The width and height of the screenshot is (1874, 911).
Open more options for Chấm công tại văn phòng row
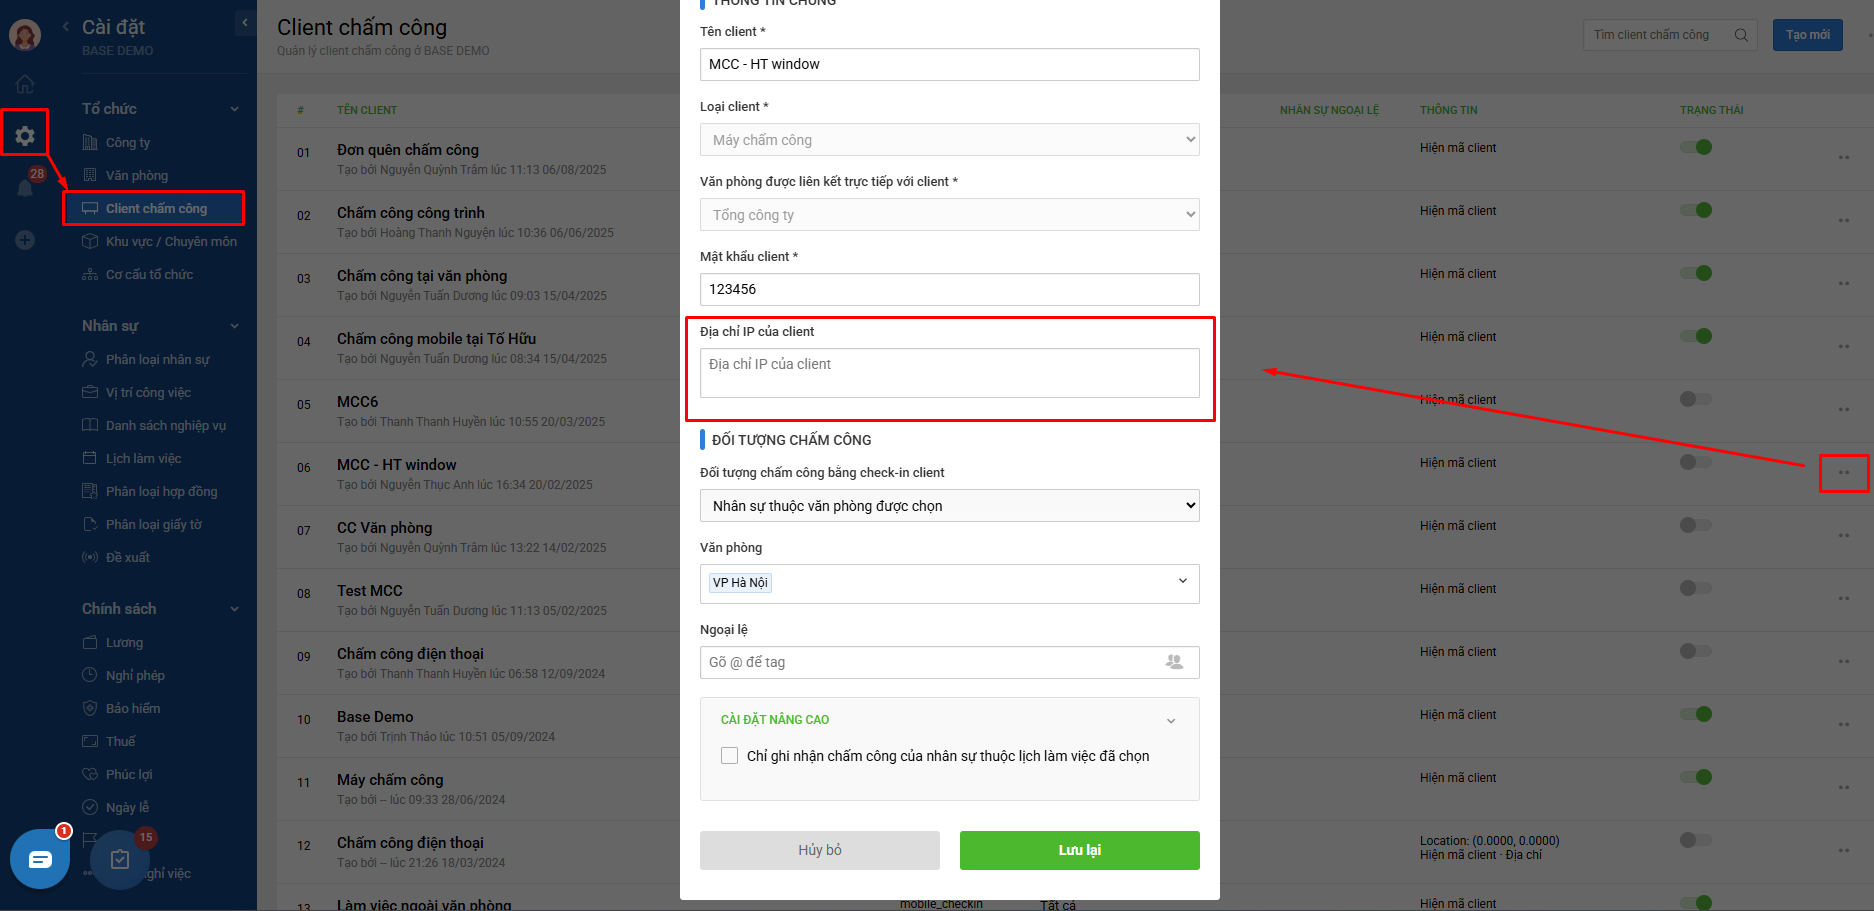point(1844,283)
